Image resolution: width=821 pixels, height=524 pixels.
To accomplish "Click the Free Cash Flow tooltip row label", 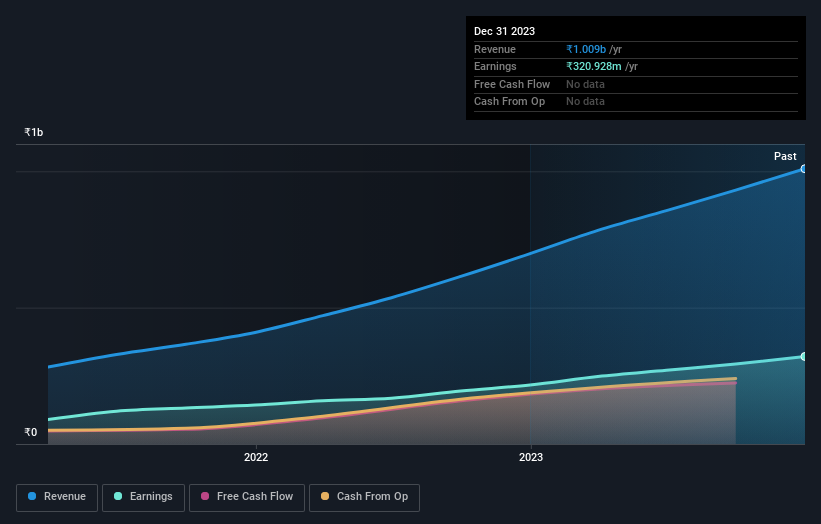I will pyautogui.click(x=512, y=84).
